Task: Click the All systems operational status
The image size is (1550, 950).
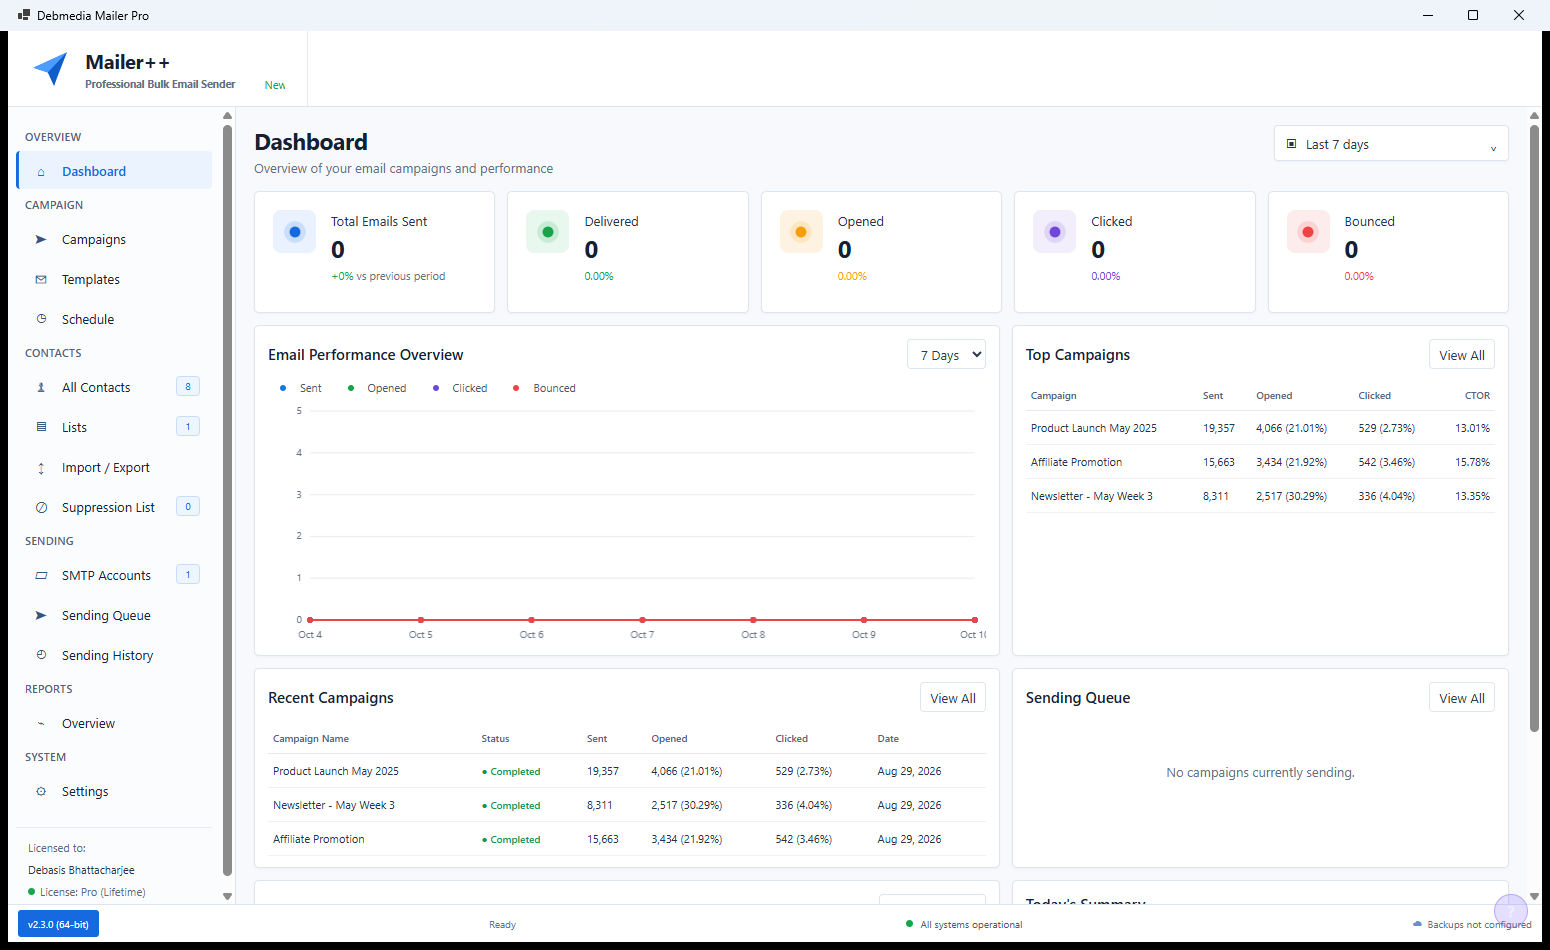Action: (x=964, y=925)
